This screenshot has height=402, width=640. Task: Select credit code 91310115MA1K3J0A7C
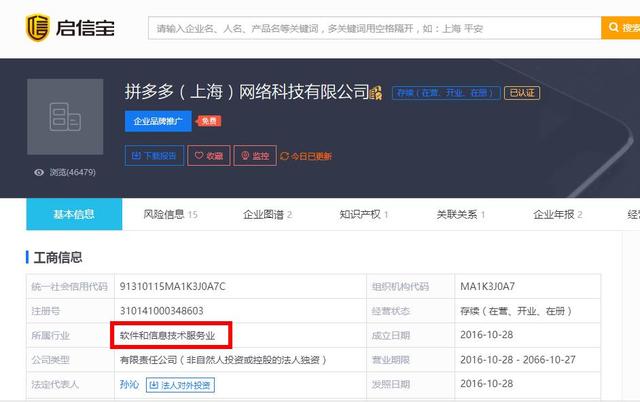click(173, 287)
